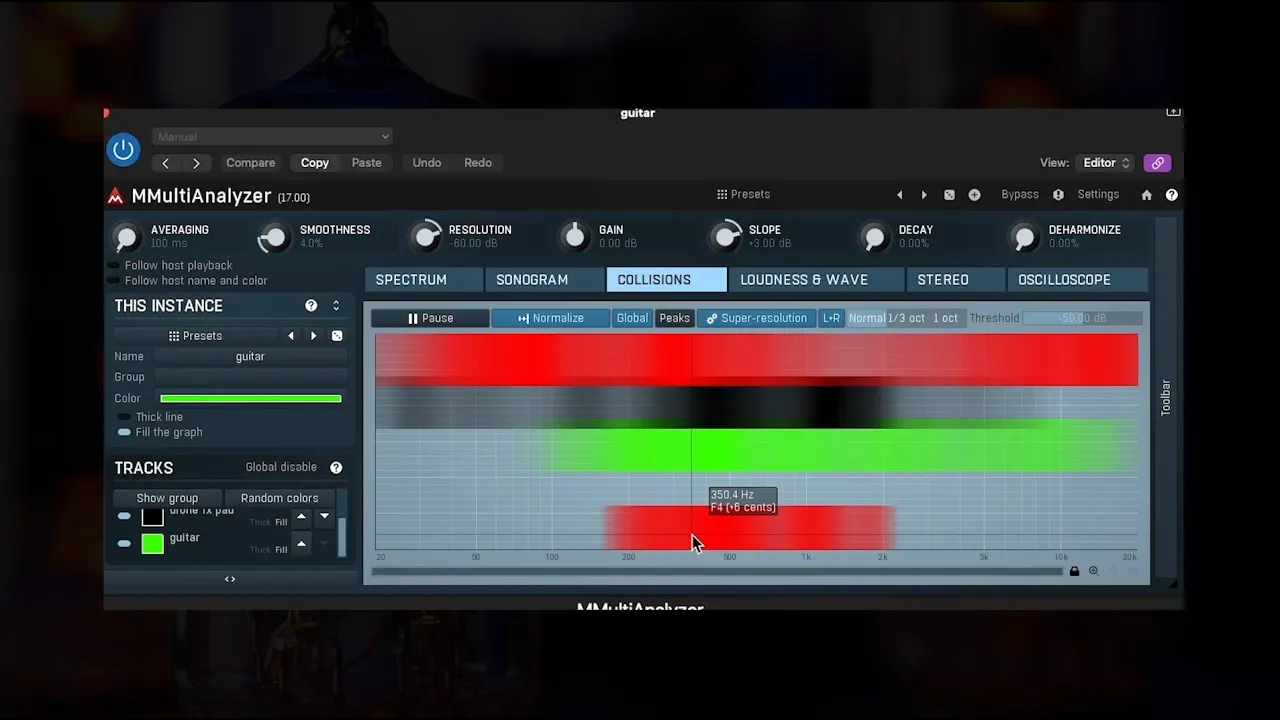The width and height of the screenshot is (1280, 720).
Task: Switch to the Oscilloscope tab
Action: 1077,280
